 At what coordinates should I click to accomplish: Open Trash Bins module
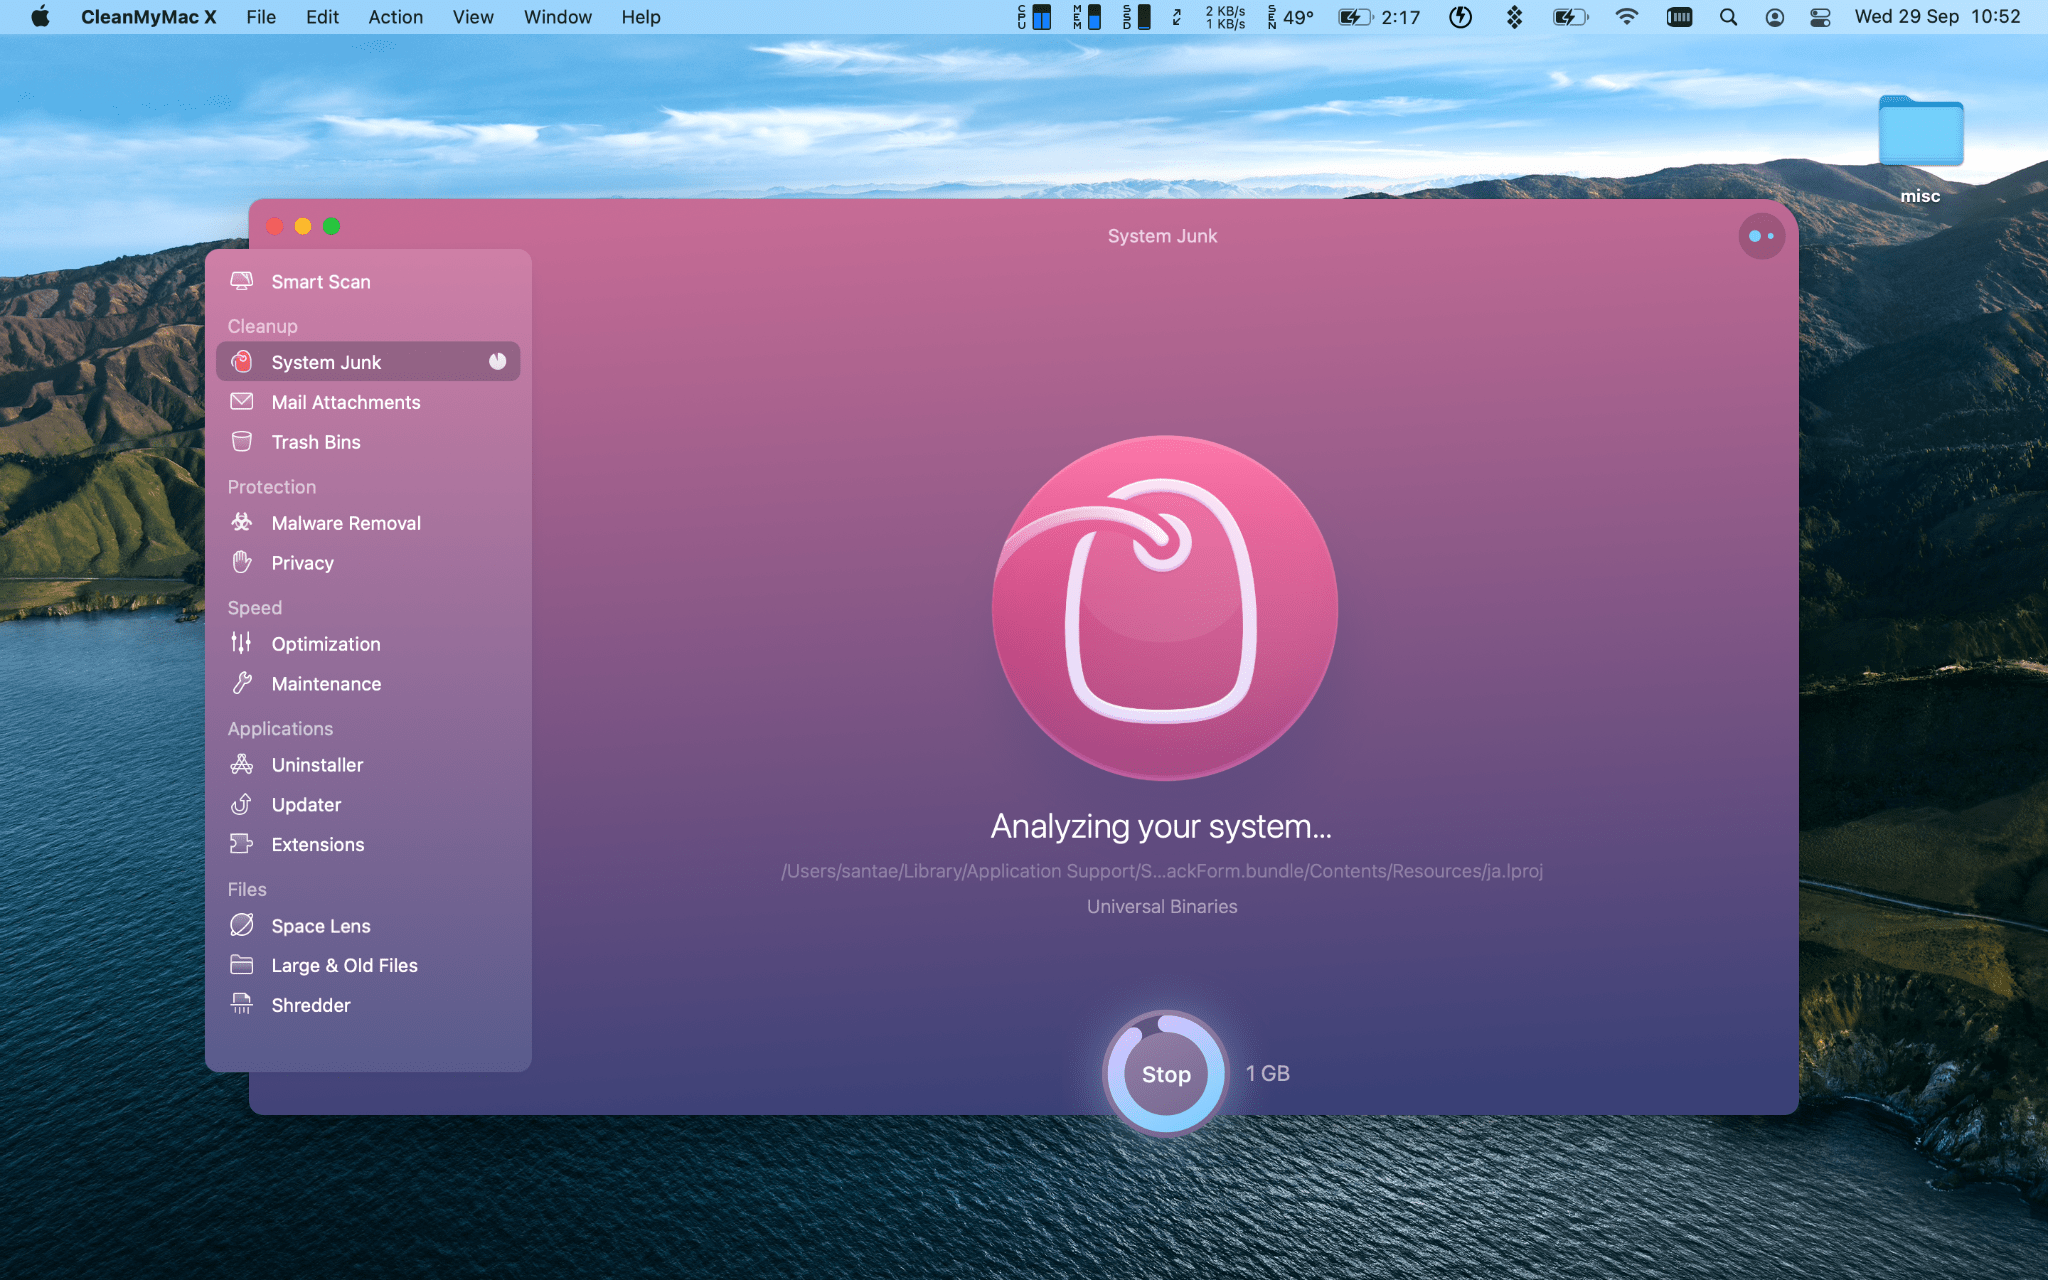pyautogui.click(x=368, y=441)
